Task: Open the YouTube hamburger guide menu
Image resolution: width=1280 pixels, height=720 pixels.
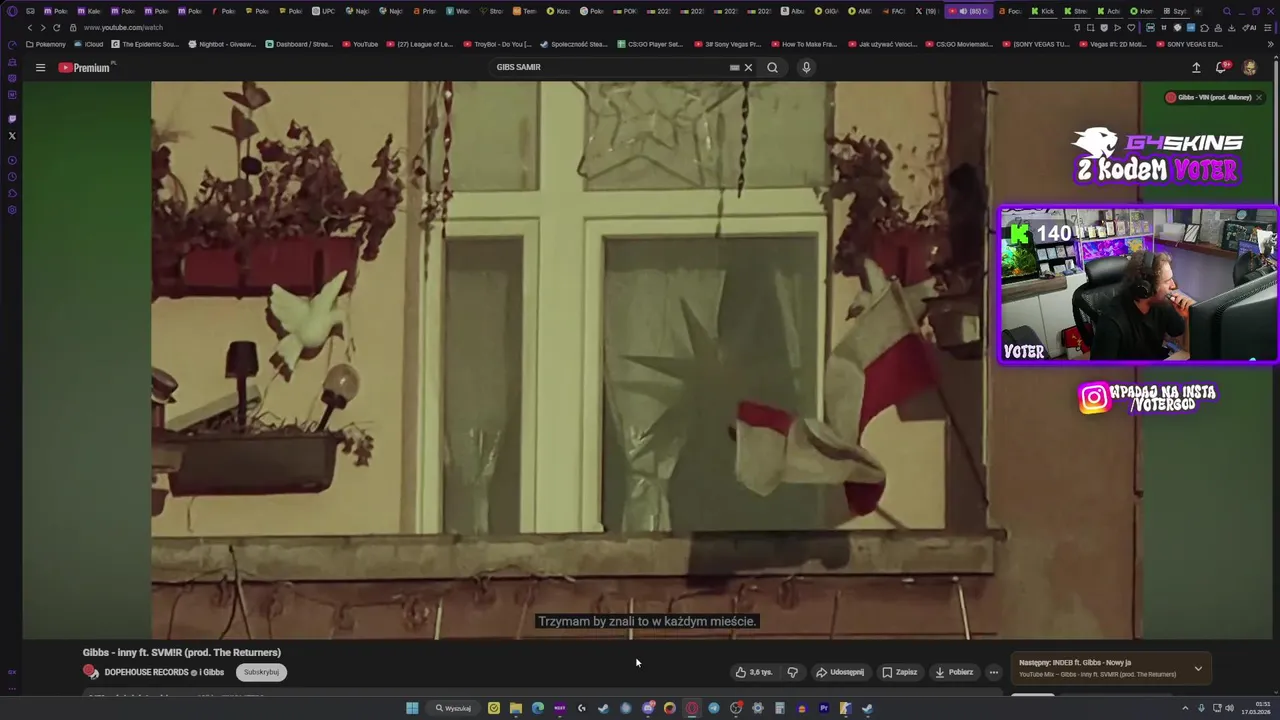Action: tap(40, 67)
